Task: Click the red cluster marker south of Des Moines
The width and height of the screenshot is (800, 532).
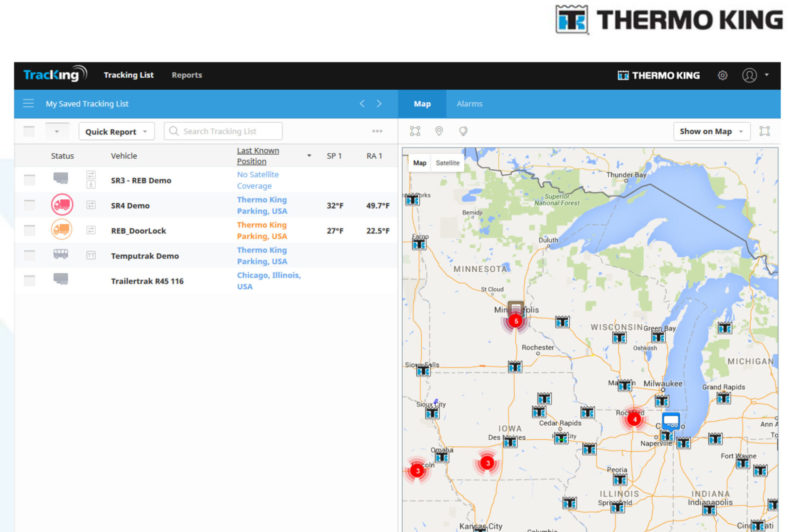Action: tap(487, 463)
